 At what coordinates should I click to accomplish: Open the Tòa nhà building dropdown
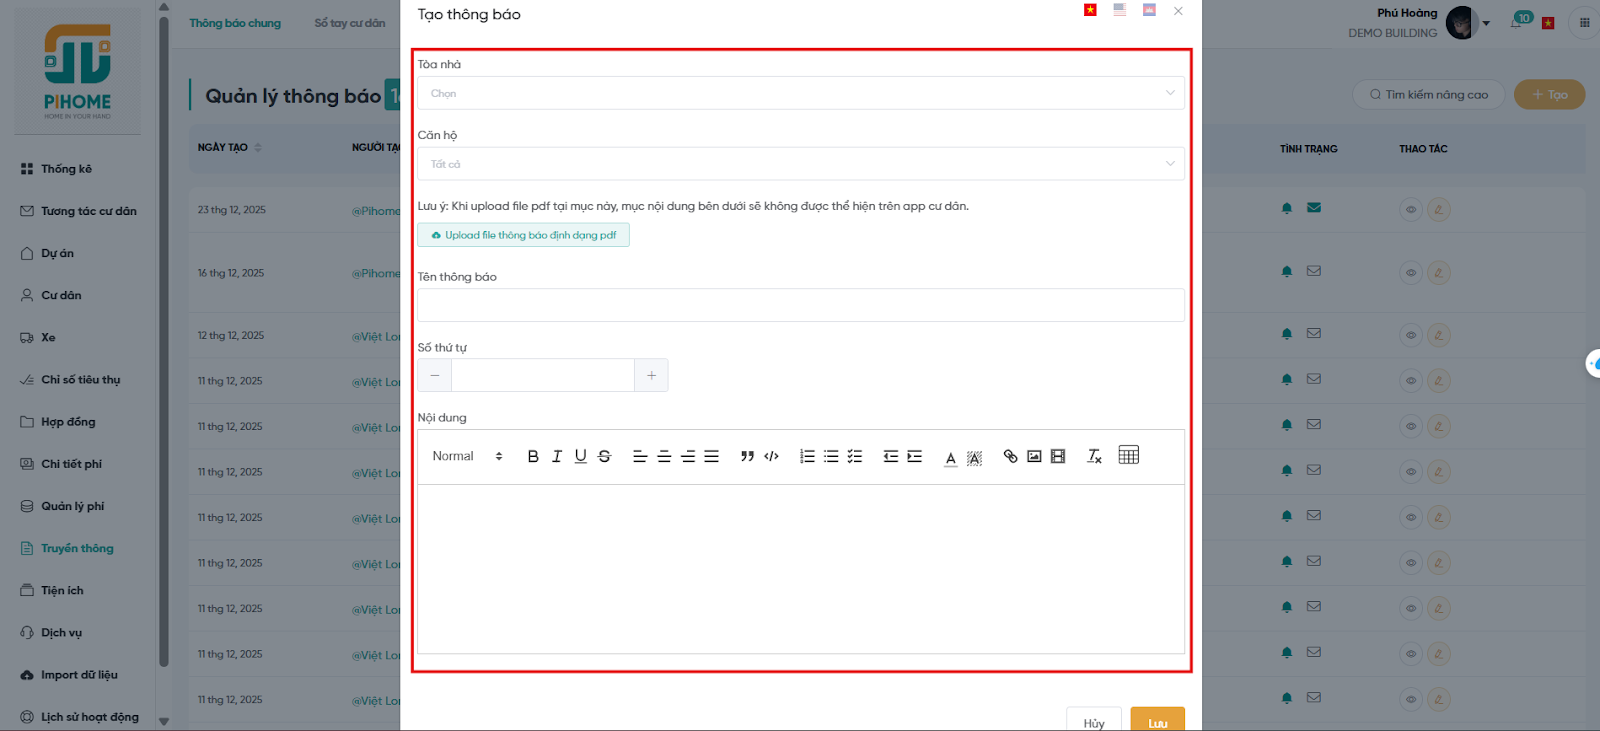click(800, 93)
